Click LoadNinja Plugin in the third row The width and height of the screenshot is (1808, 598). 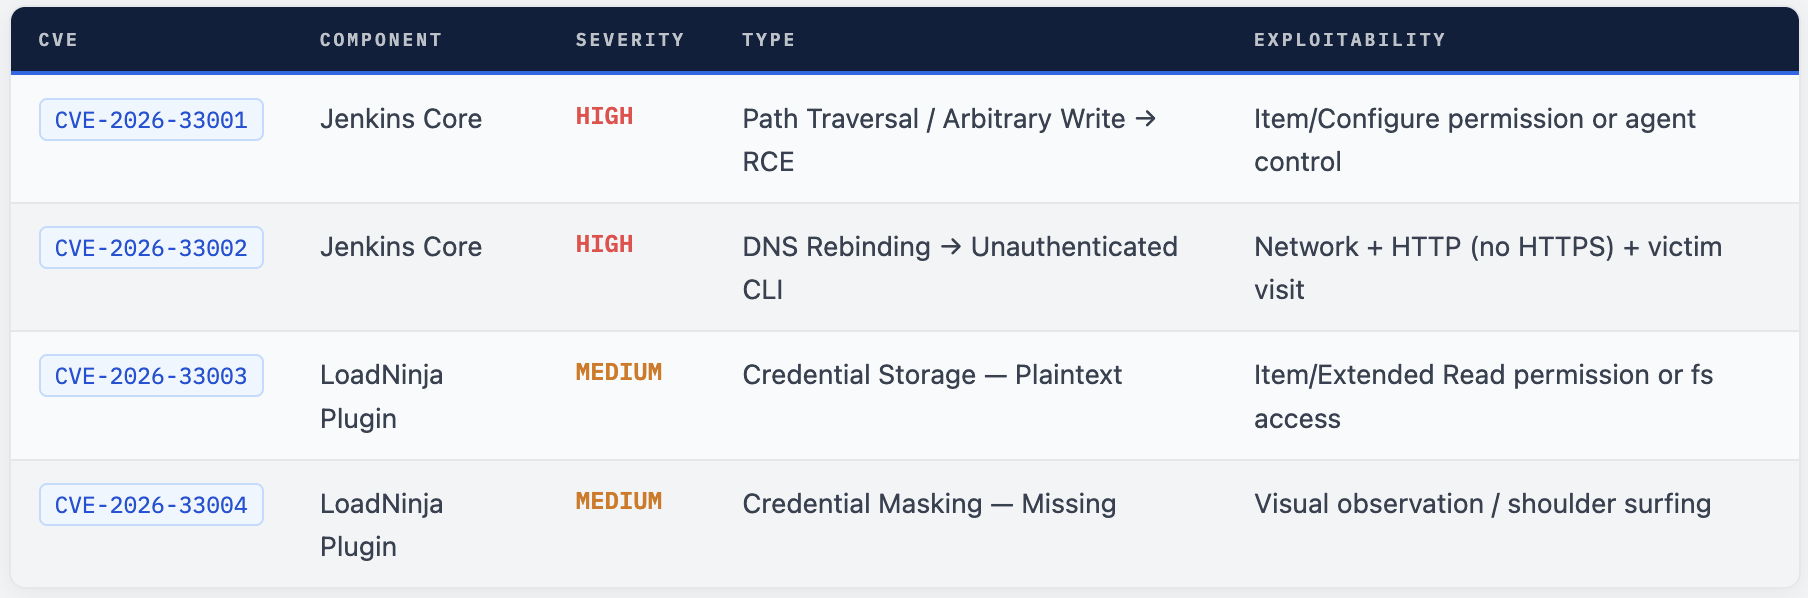point(381,396)
